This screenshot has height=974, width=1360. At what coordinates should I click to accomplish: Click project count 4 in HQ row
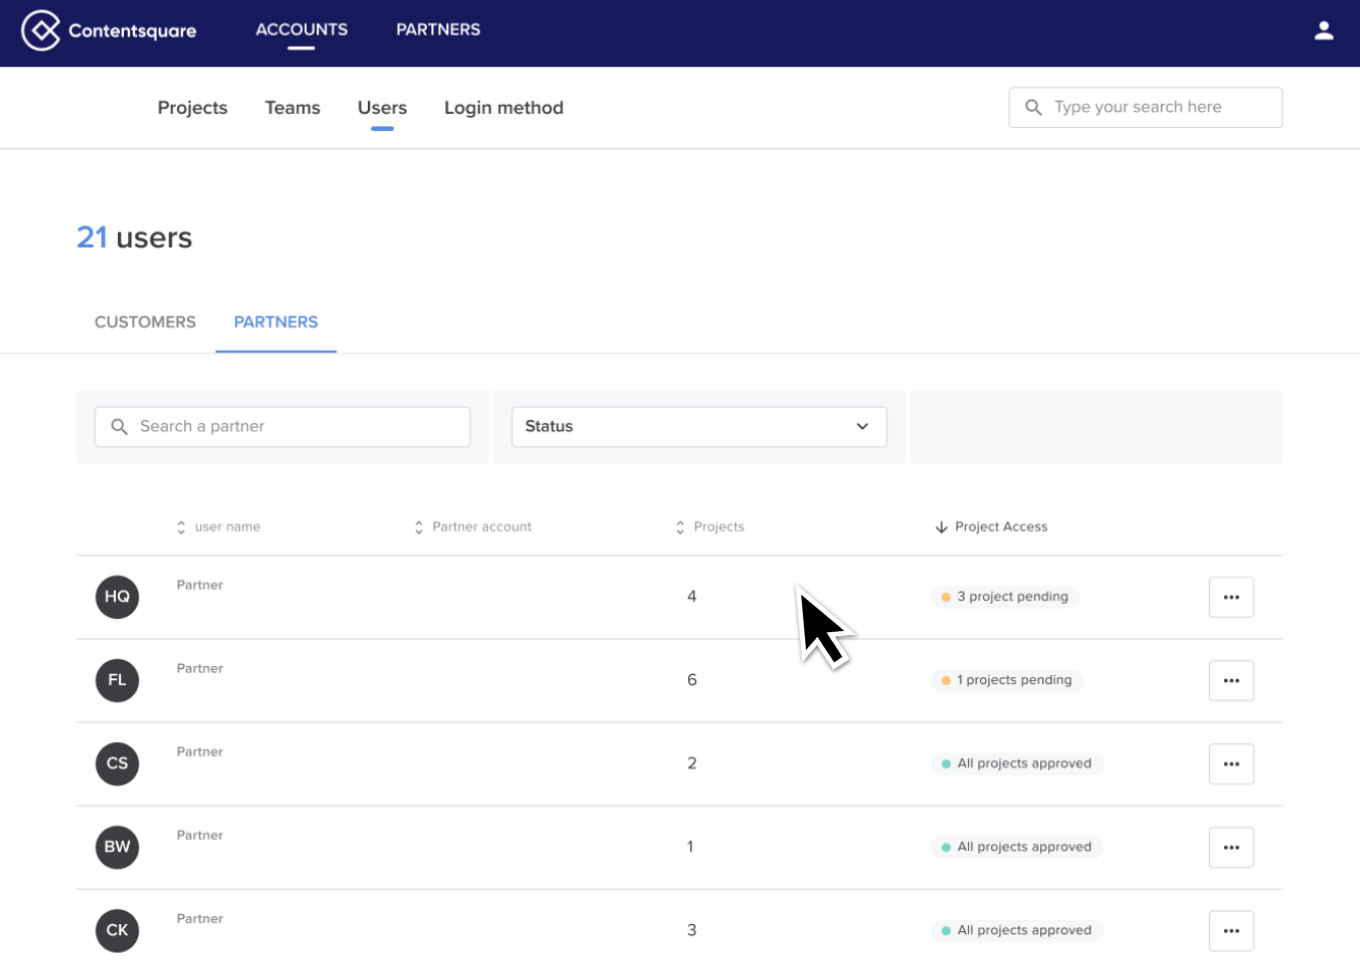(692, 597)
